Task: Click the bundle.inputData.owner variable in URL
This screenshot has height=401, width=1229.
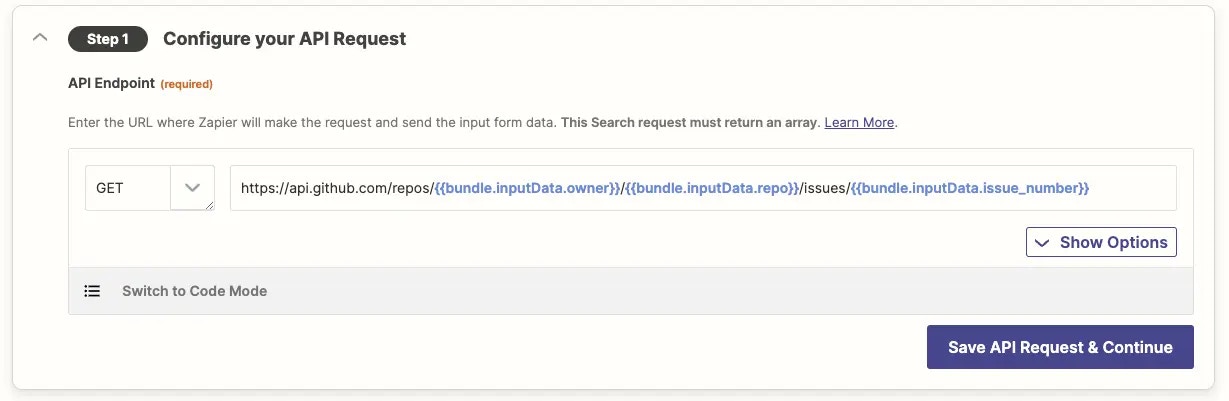Action: [528, 187]
